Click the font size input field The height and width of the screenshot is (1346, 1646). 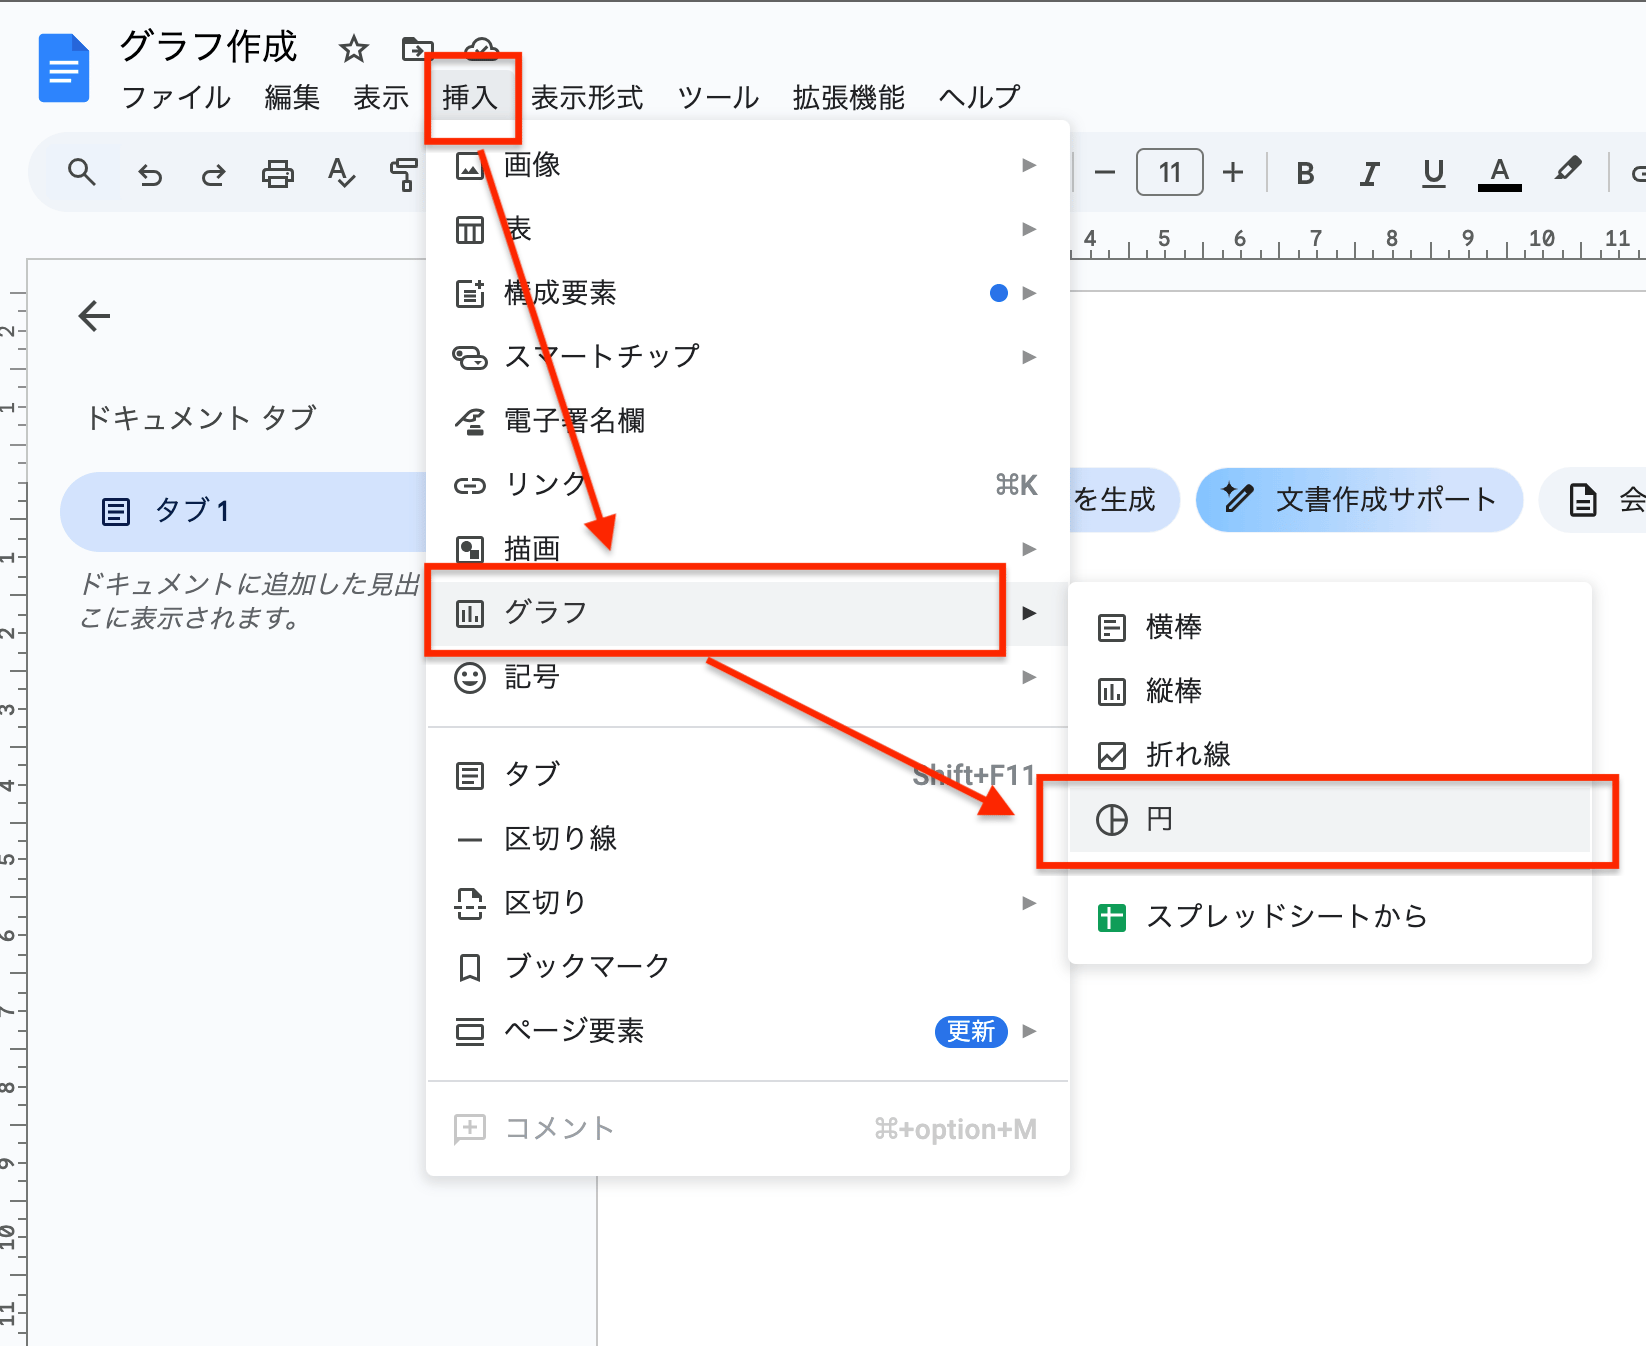pyautogui.click(x=1169, y=171)
